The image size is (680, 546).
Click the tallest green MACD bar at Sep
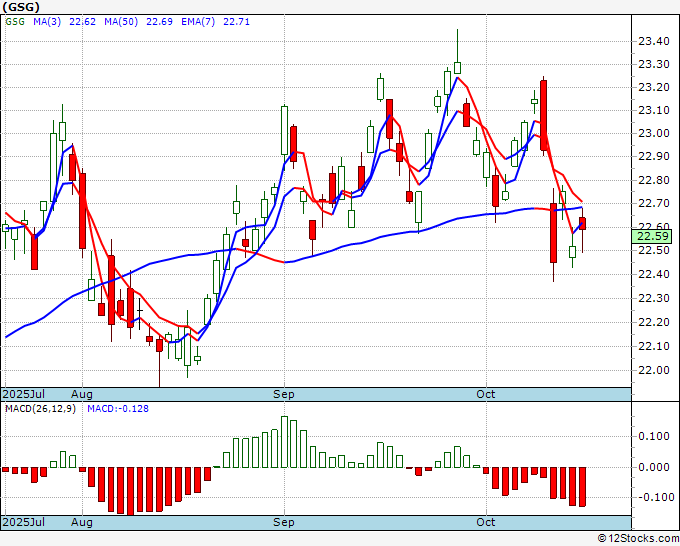284,442
